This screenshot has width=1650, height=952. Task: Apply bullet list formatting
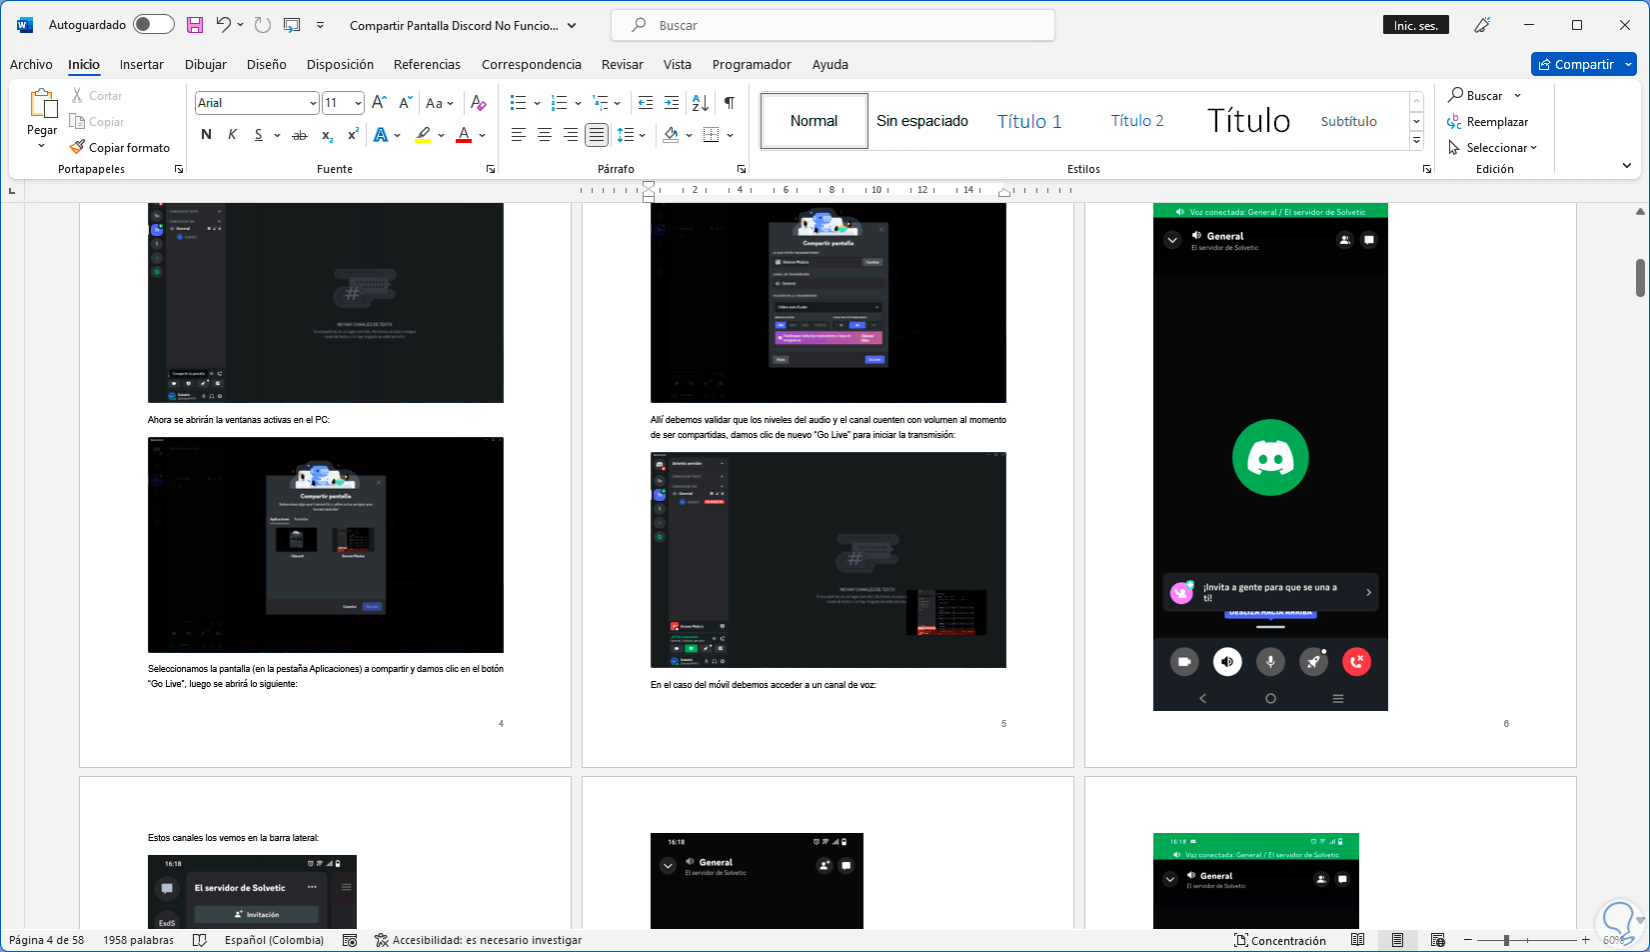[517, 103]
